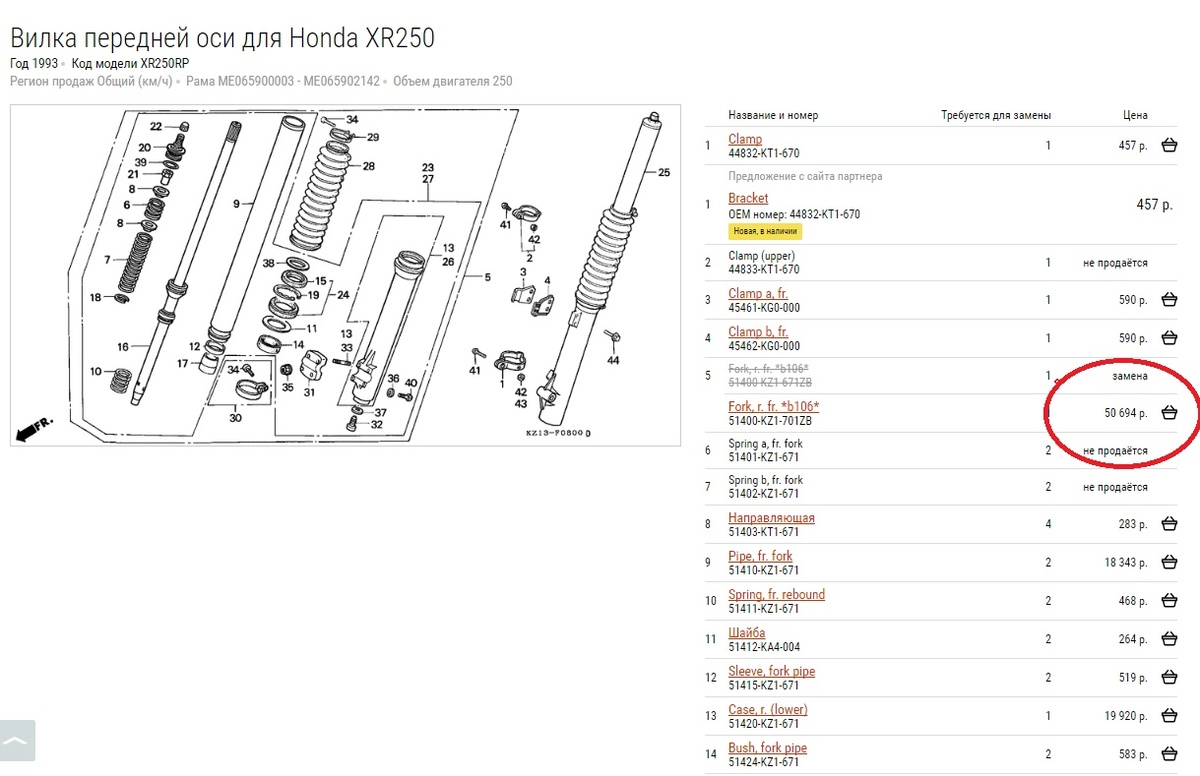Viewport: 1200px width, 776px height.
Task: Add Pipe, fr. fork to cart
Action: 1169,563
